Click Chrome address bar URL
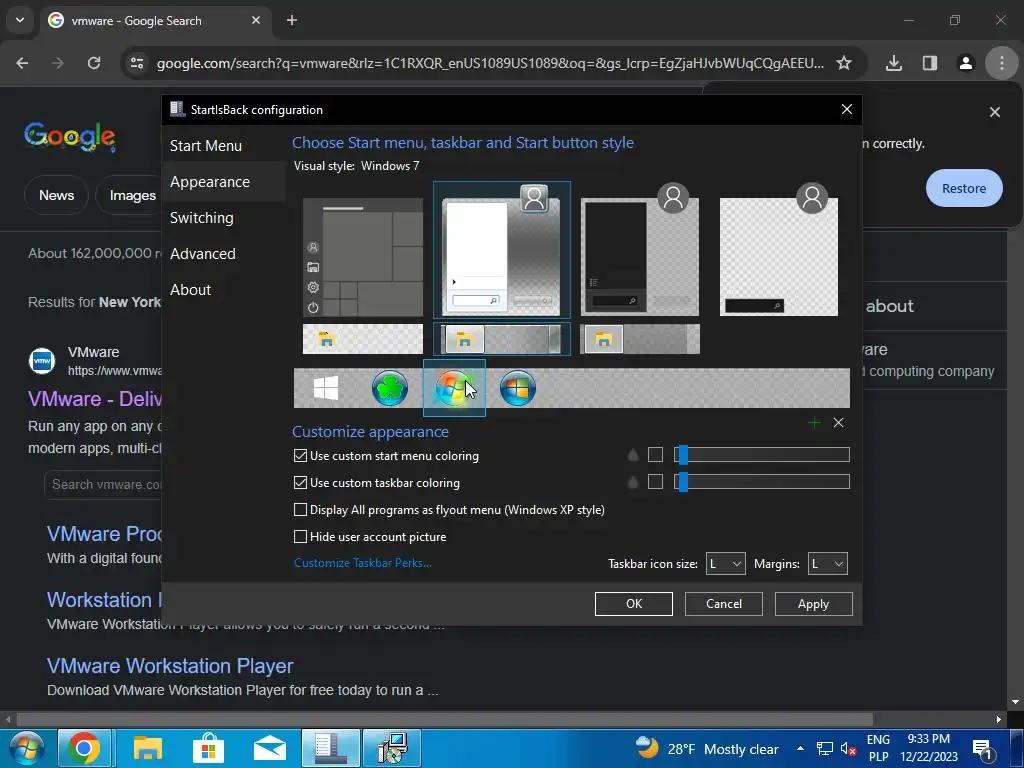 pos(490,63)
